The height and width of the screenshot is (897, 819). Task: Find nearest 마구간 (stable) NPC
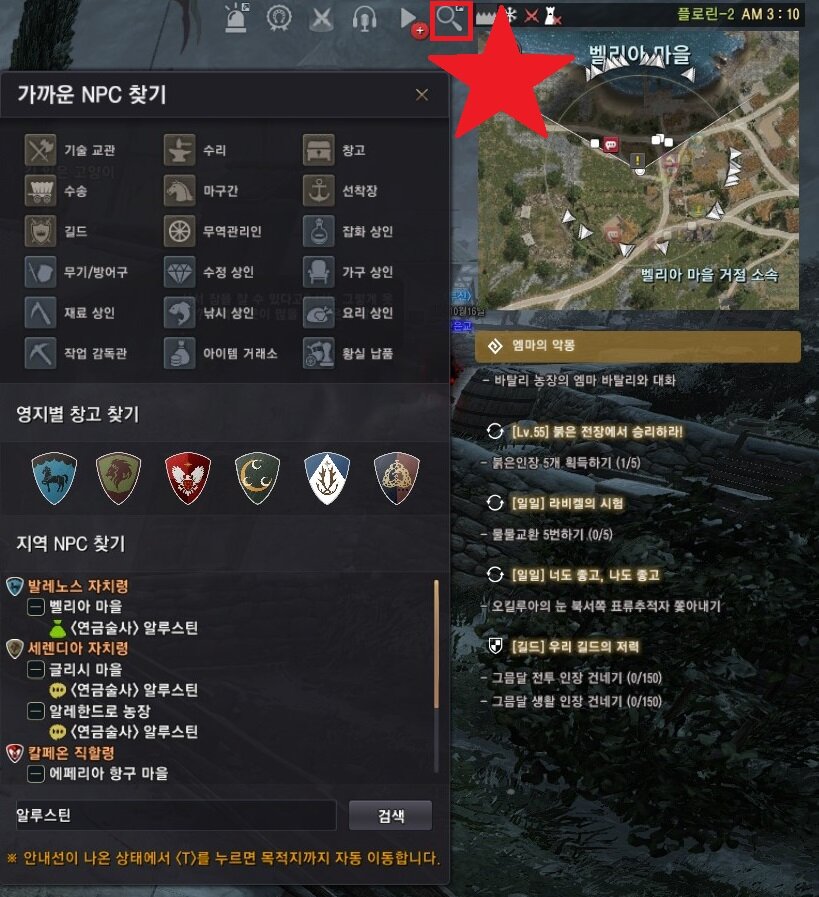(x=180, y=190)
